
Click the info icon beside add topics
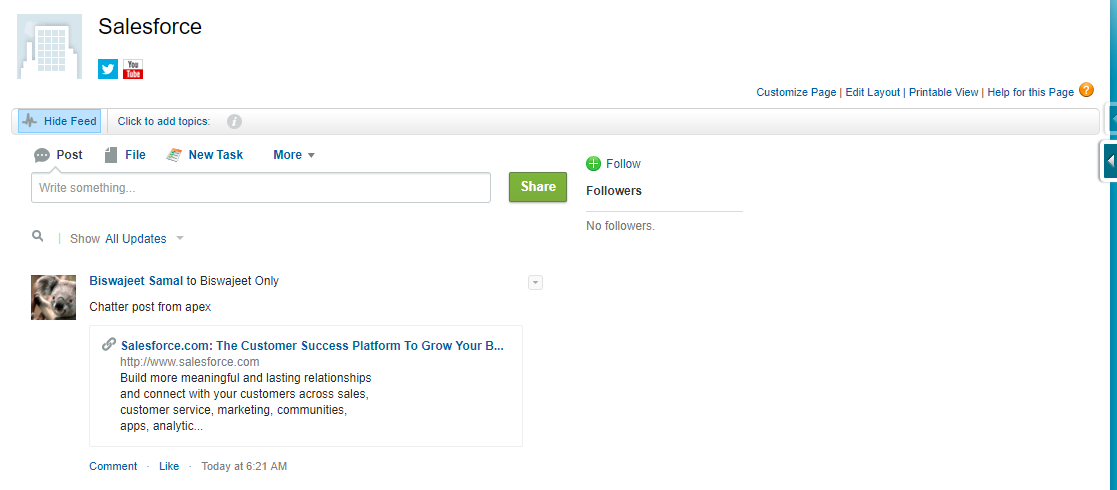tap(234, 122)
